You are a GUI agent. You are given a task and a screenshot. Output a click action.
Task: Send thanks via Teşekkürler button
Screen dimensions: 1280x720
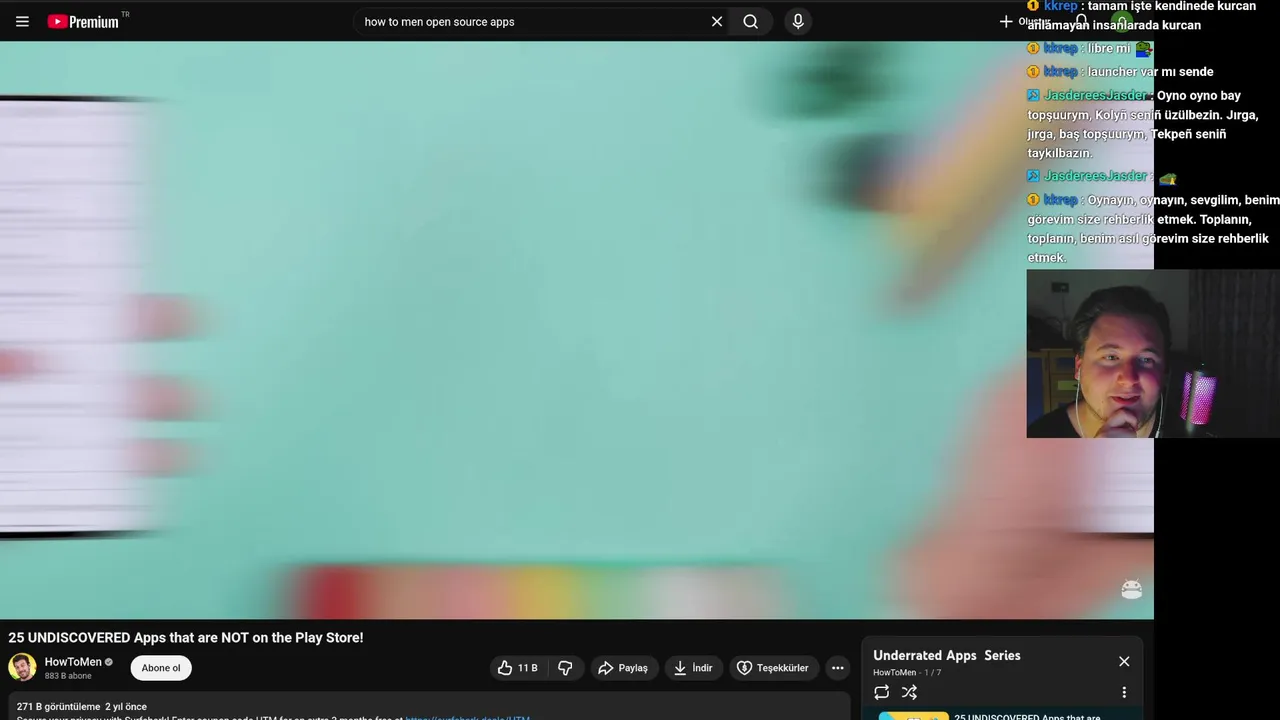(773, 668)
